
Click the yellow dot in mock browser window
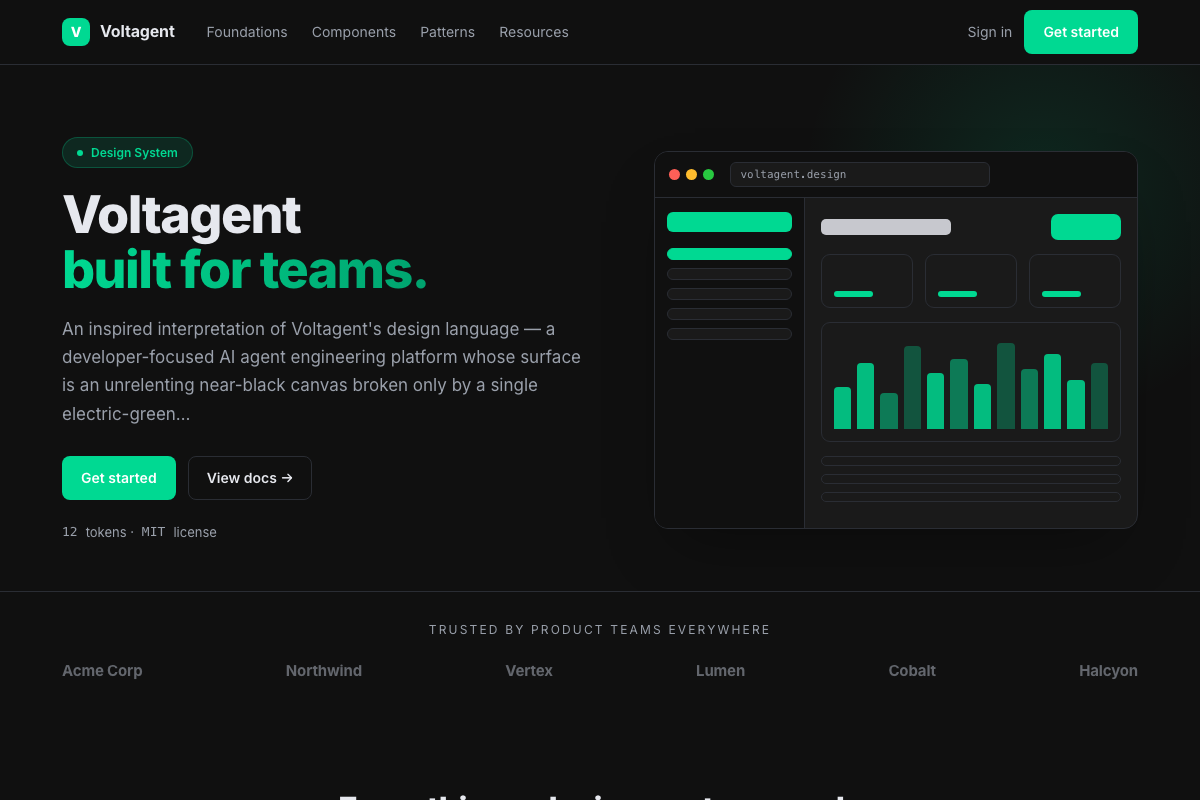(x=692, y=175)
